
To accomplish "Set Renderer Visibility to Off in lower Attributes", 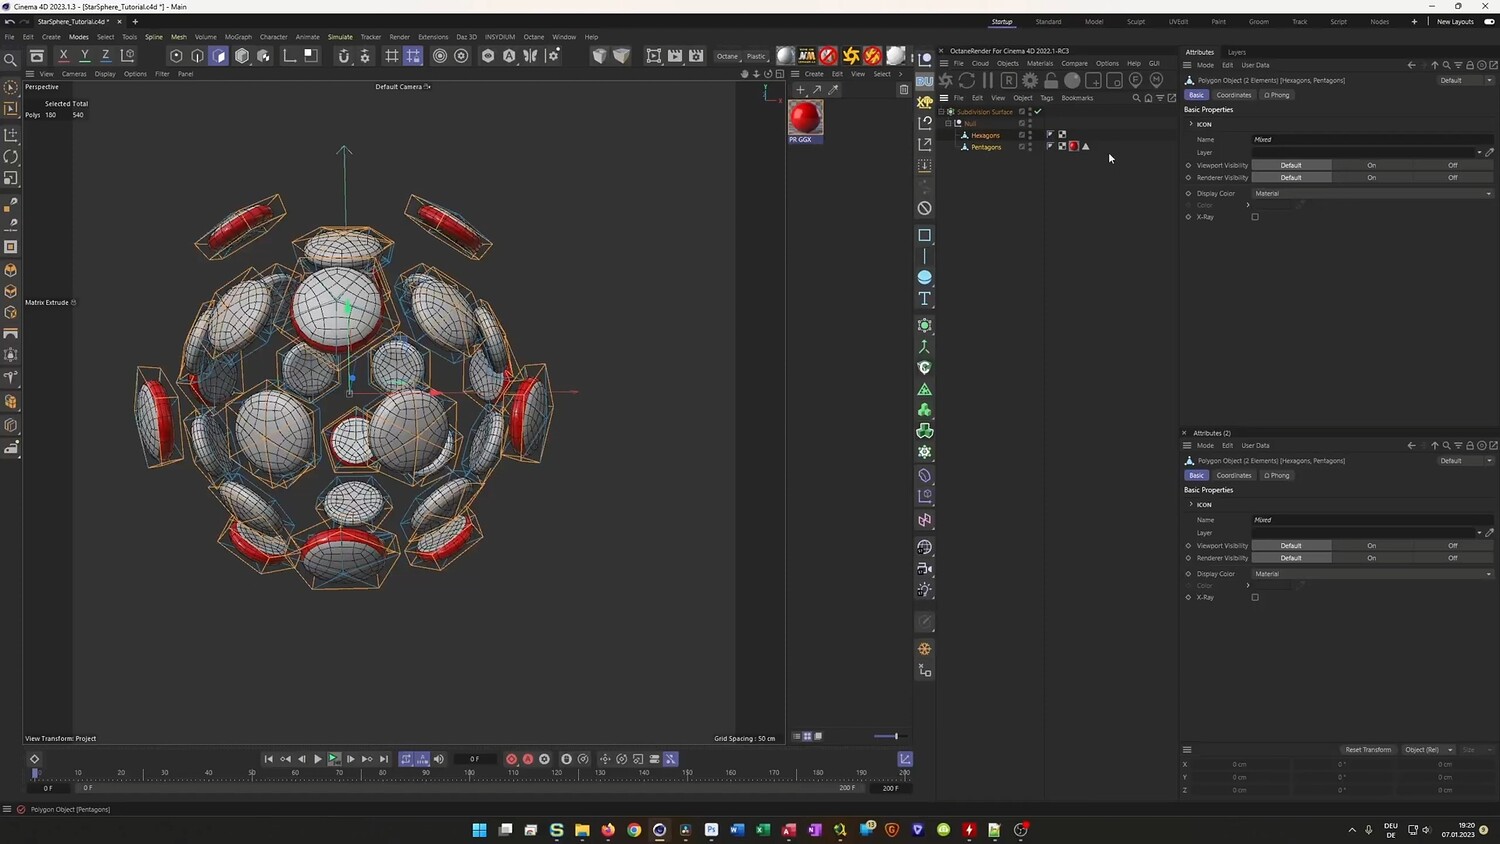I will [1453, 558].
